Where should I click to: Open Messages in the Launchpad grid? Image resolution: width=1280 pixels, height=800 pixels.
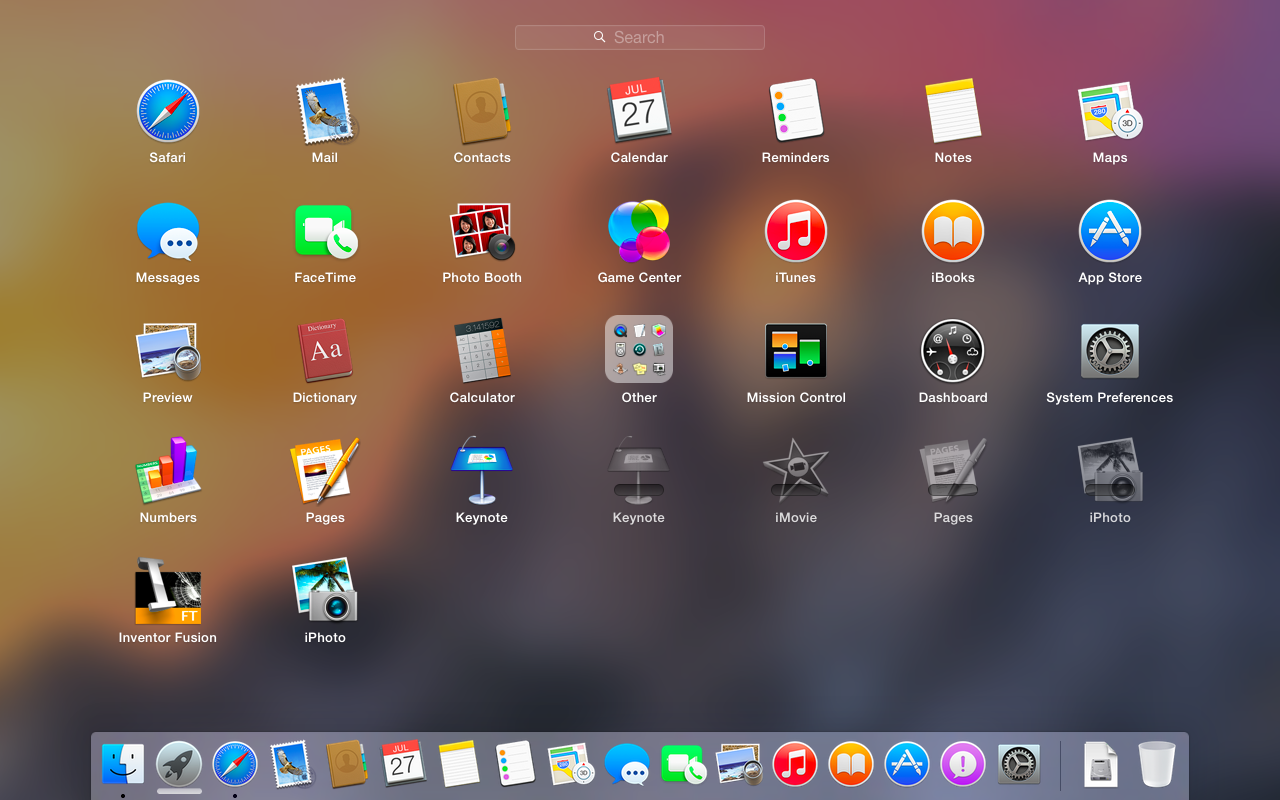(x=168, y=231)
